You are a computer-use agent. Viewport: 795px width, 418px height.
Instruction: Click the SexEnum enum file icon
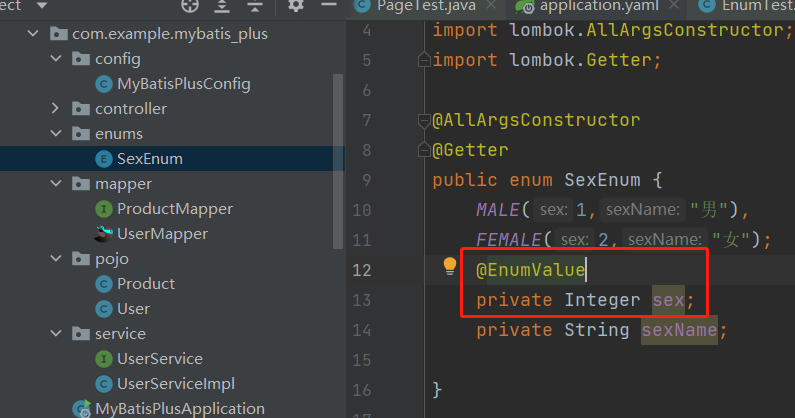103,159
